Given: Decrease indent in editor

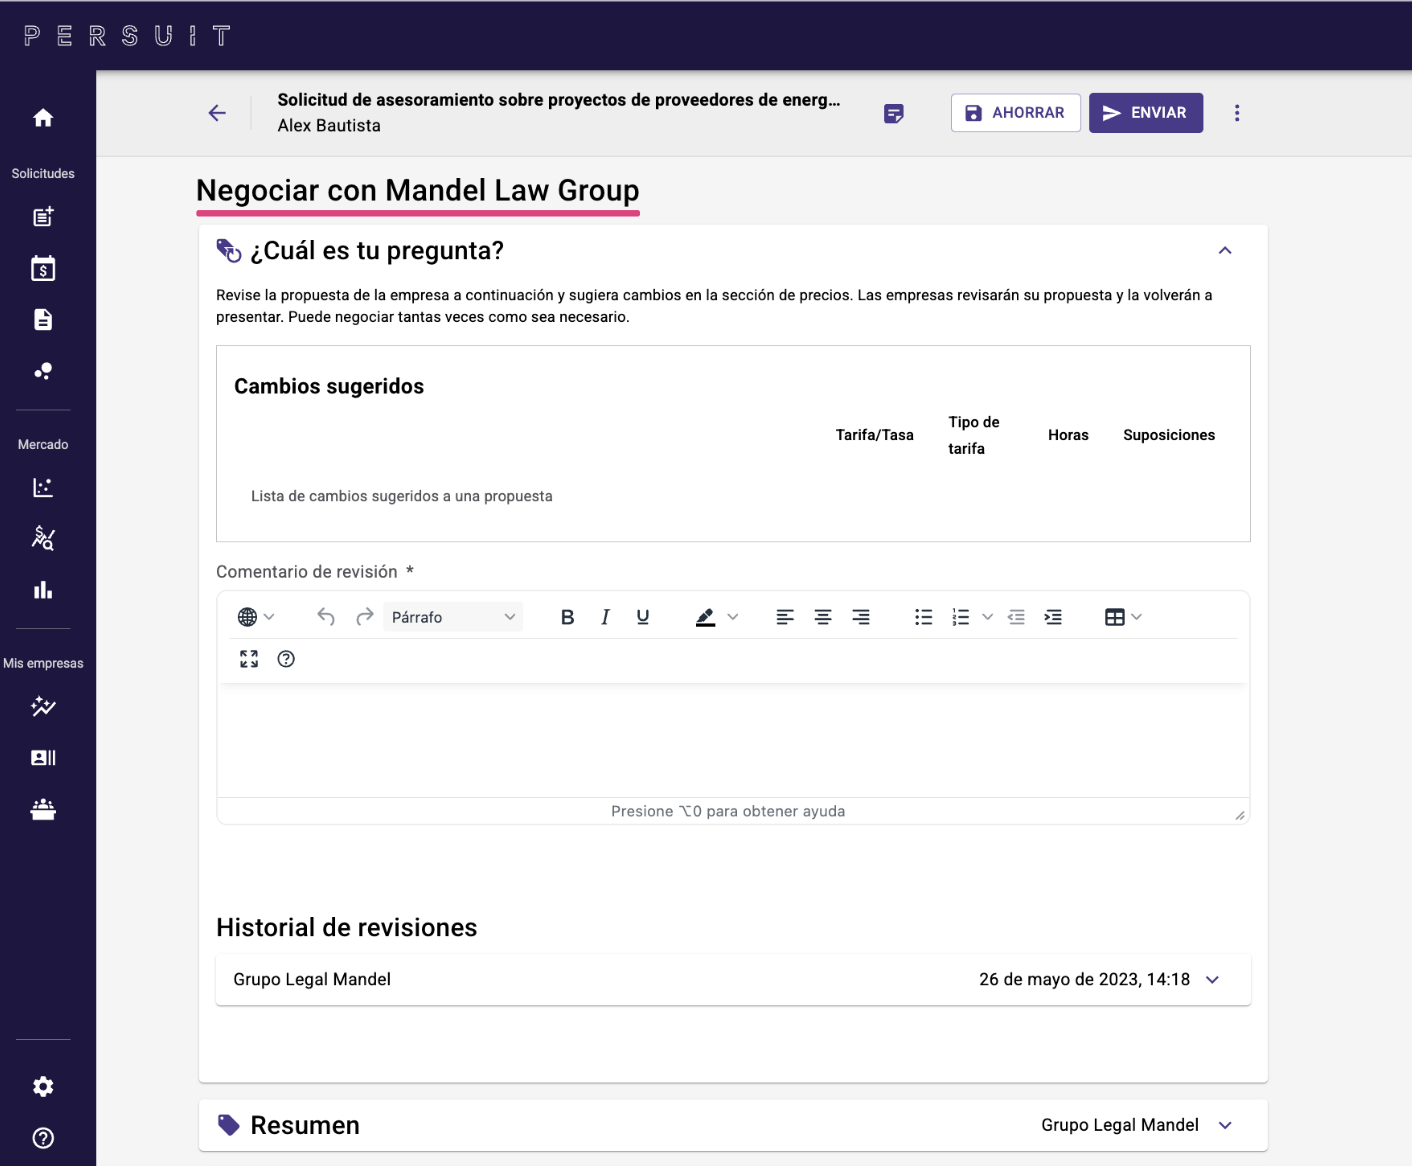Looking at the screenshot, I should point(1016,617).
